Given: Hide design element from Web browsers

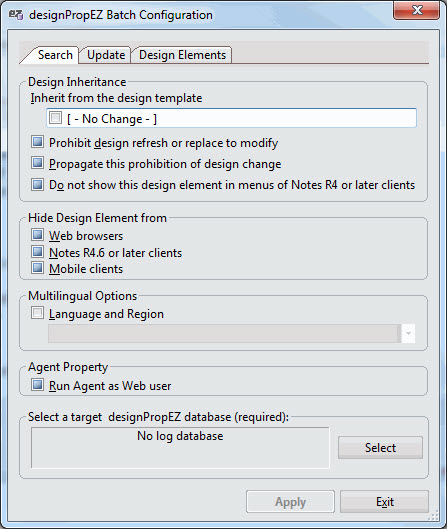Looking at the screenshot, I should [x=37, y=235].
